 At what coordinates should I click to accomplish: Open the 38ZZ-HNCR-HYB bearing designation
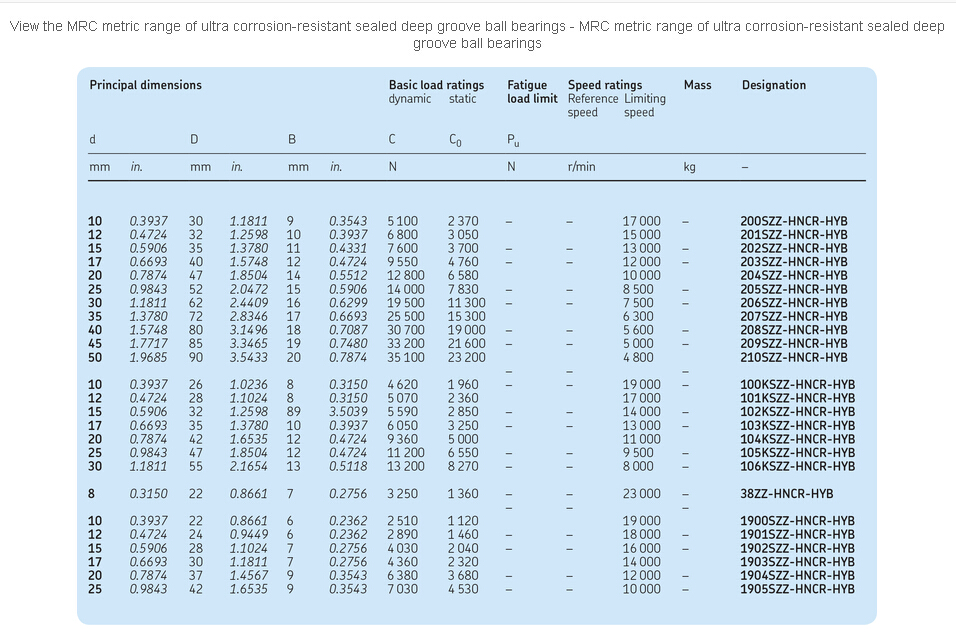[786, 494]
